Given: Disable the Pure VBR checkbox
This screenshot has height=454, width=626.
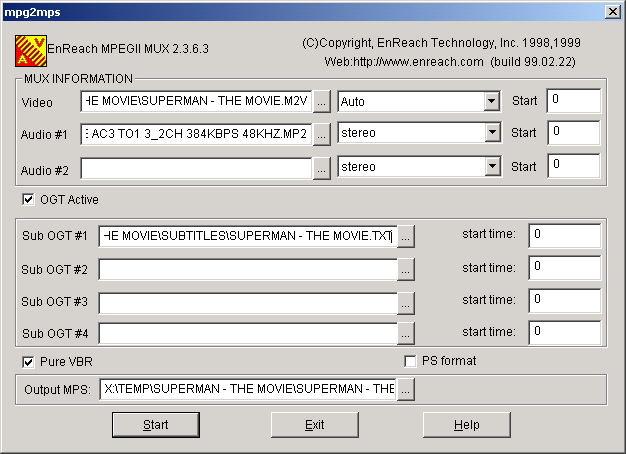Looking at the screenshot, I should coord(28,361).
